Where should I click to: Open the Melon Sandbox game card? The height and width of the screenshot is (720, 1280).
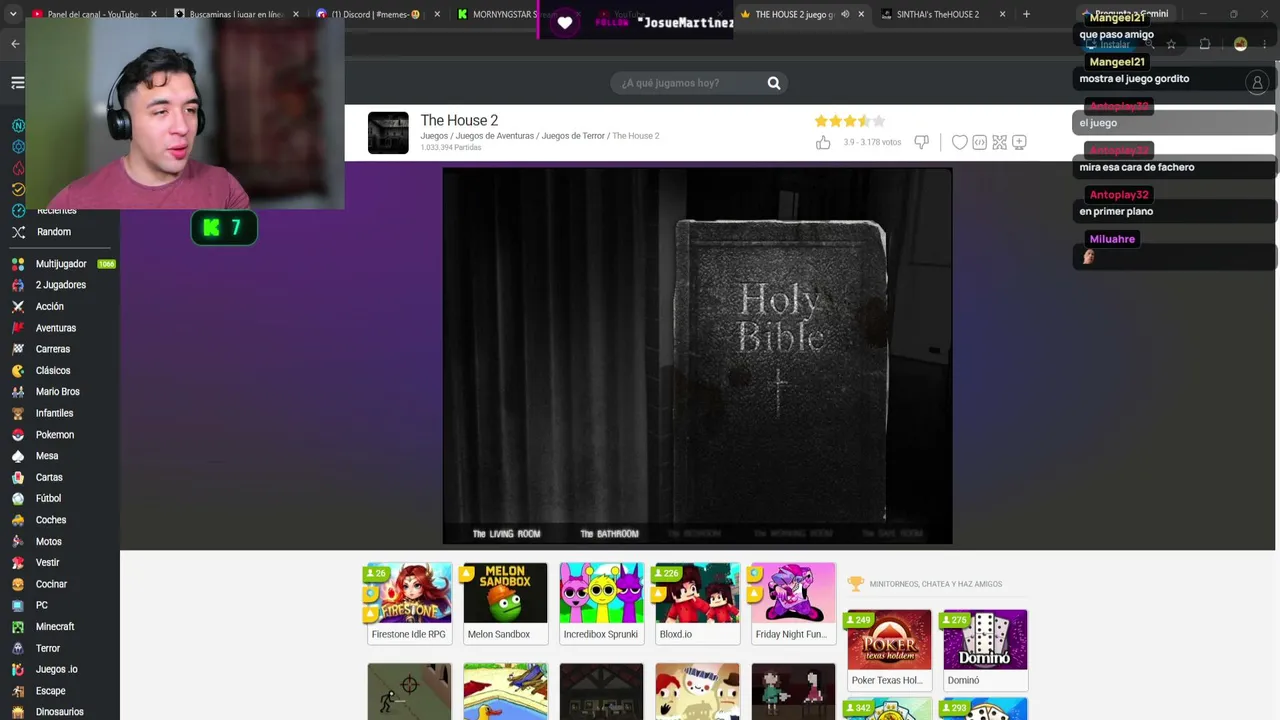click(x=505, y=604)
